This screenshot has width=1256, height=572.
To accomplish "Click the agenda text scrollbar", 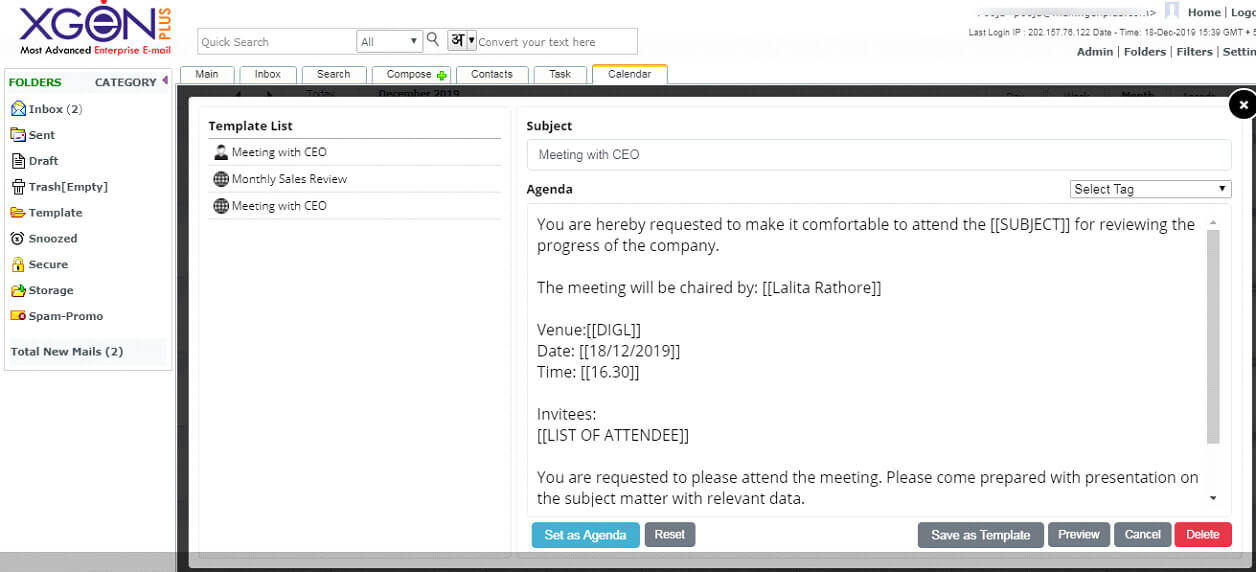I will point(1213,335).
